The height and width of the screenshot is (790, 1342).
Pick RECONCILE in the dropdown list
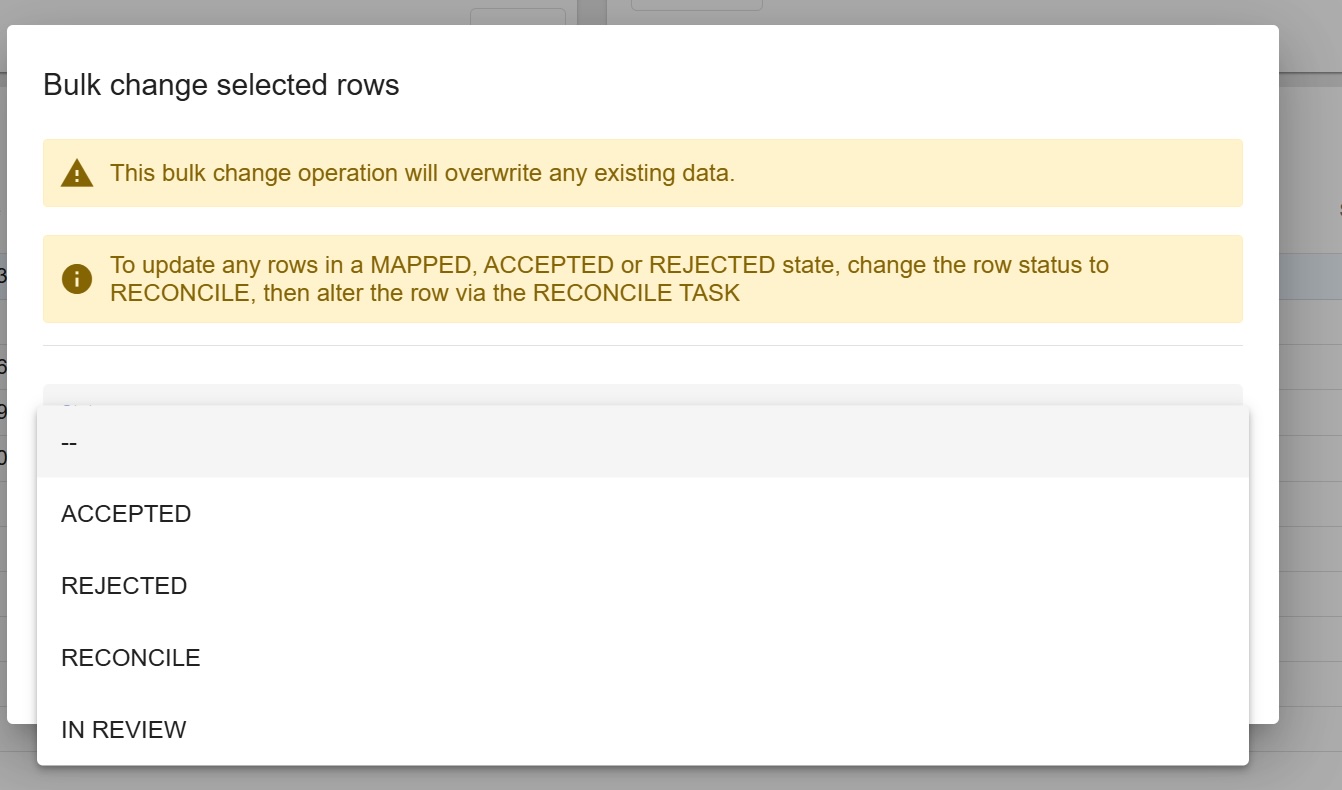643,657
